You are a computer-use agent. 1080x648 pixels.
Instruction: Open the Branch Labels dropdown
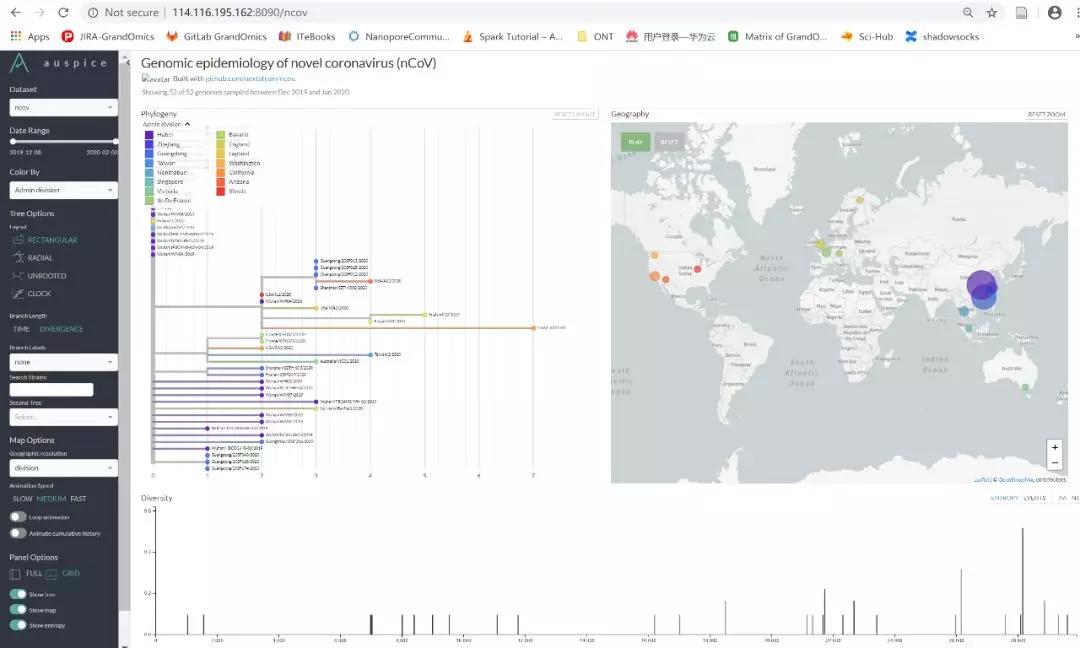tap(63, 362)
